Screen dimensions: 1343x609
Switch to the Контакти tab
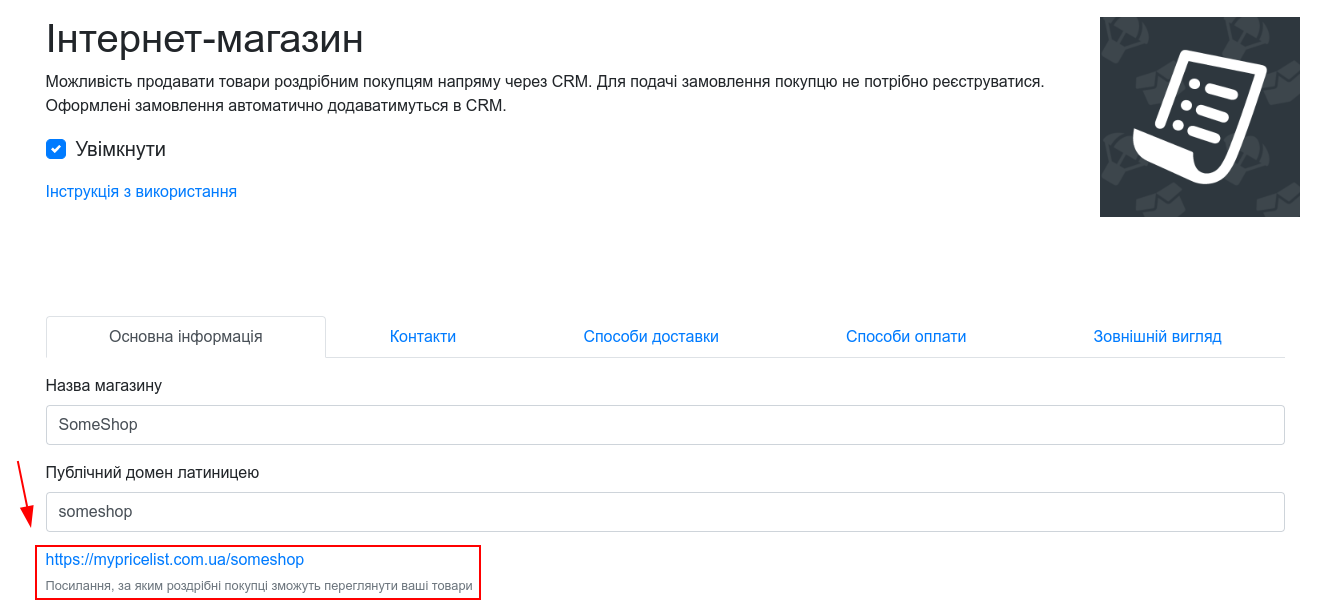click(423, 337)
